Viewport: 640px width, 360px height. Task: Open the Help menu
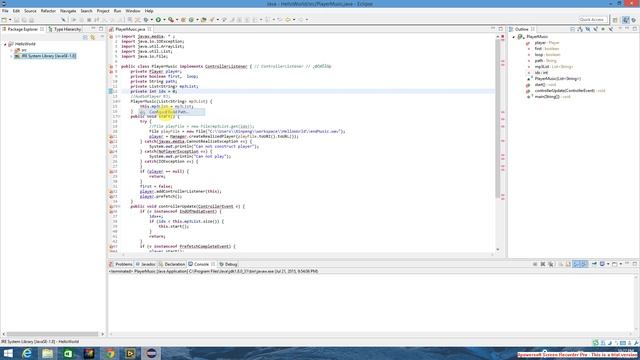(149, 11)
